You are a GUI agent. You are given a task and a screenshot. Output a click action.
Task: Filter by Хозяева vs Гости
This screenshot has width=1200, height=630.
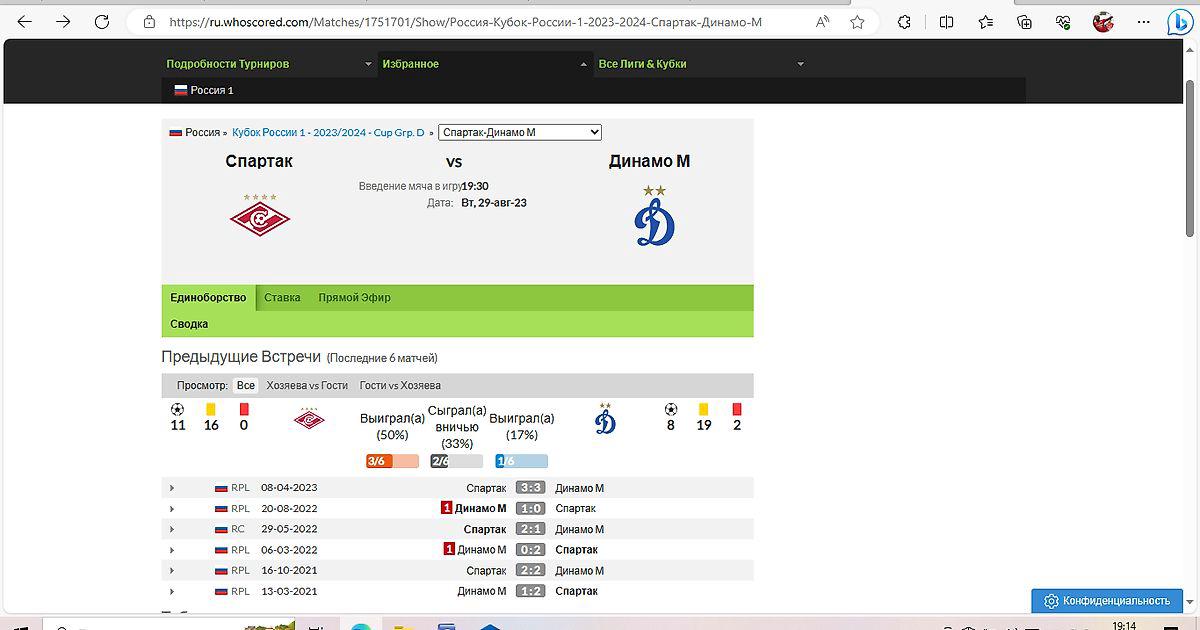pyautogui.click(x=307, y=385)
